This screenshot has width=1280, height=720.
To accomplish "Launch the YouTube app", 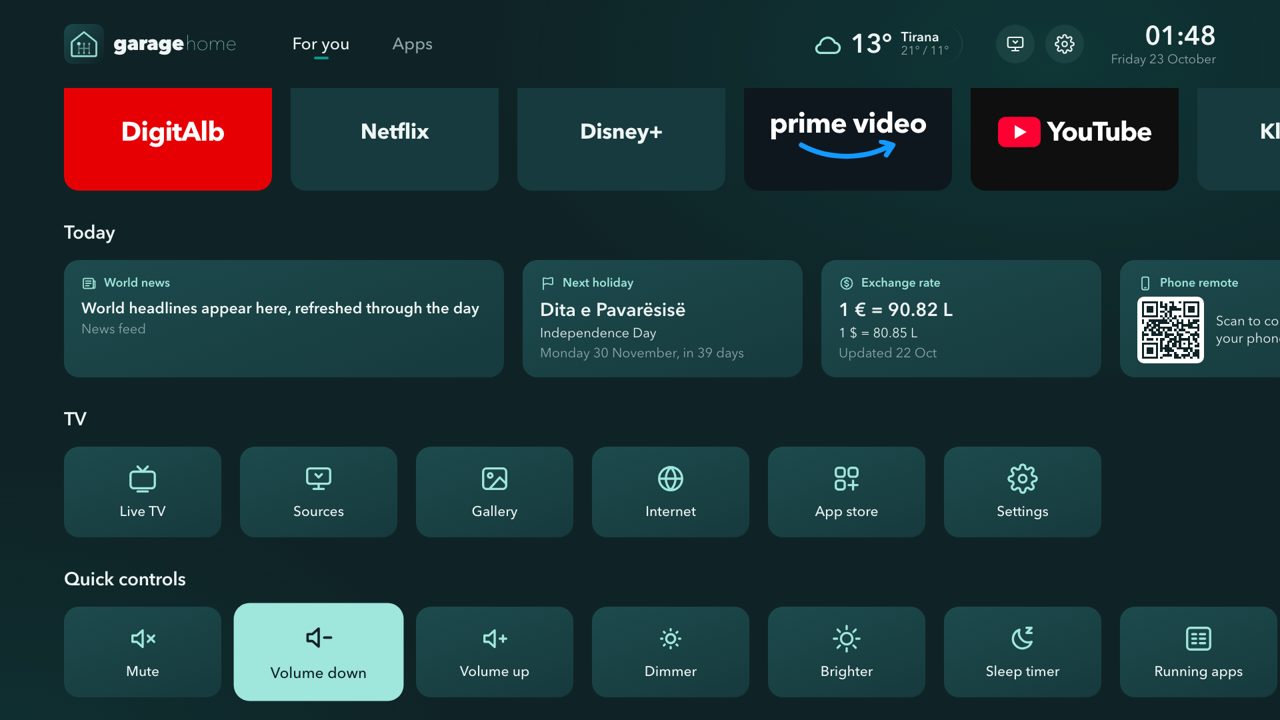I will click(1075, 139).
